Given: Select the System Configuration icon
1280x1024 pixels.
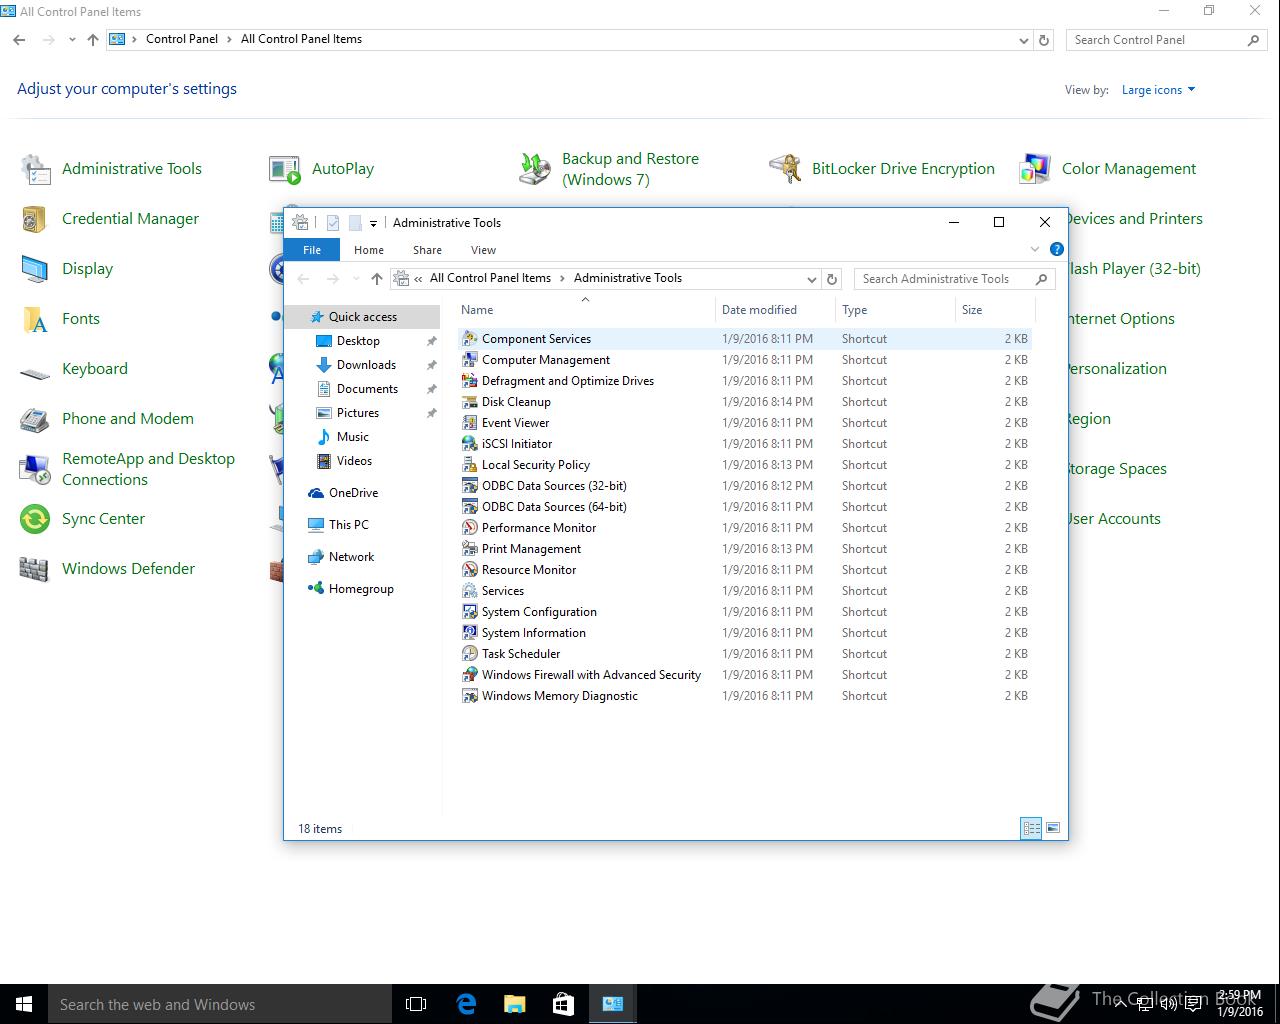Looking at the screenshot, I should click(x=469, y=612).
